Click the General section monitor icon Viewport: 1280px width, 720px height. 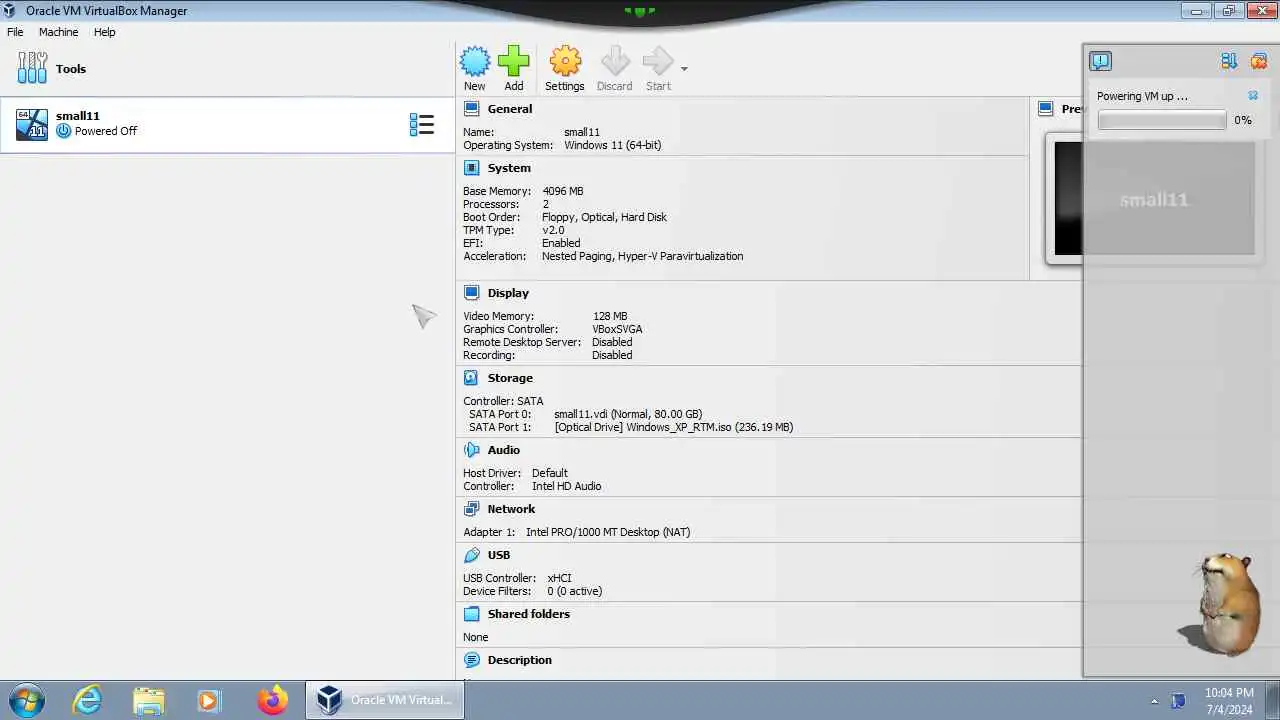pyautogui.click(x=472, y=109)
